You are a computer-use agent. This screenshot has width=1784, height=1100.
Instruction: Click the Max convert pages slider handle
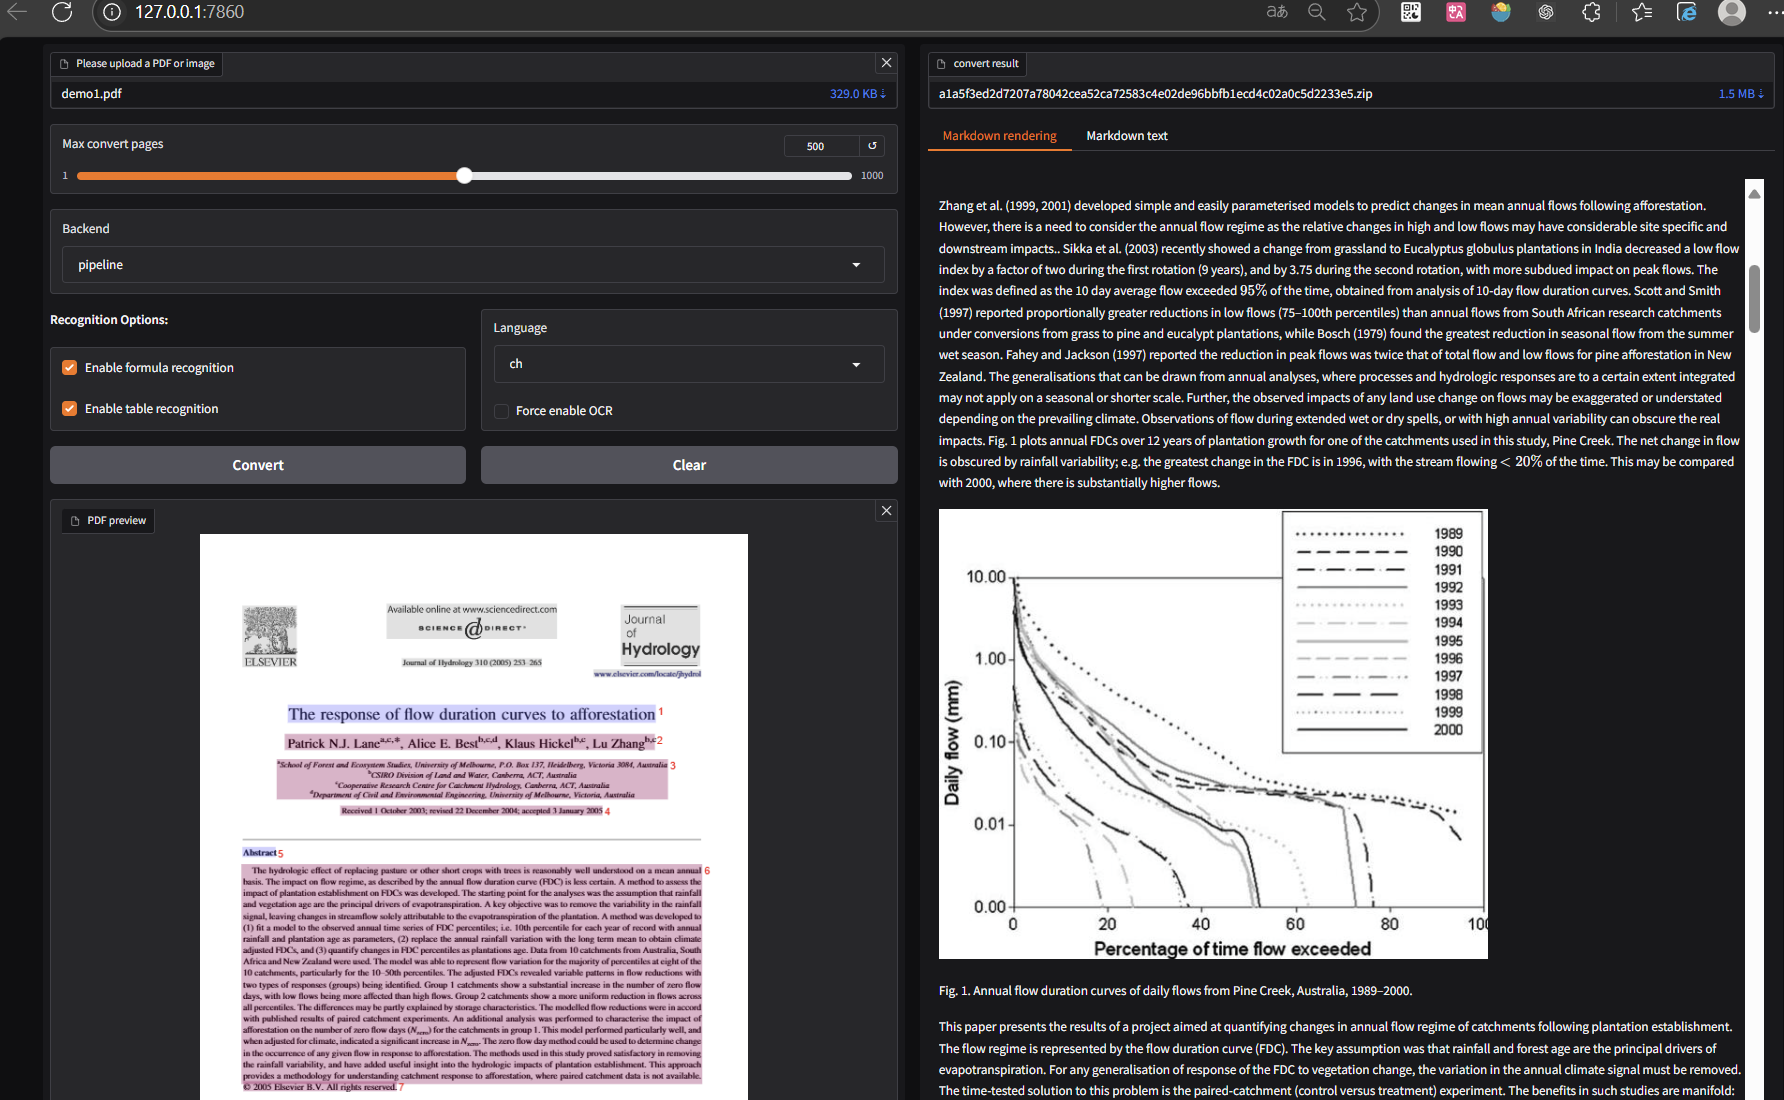[464, 176]
